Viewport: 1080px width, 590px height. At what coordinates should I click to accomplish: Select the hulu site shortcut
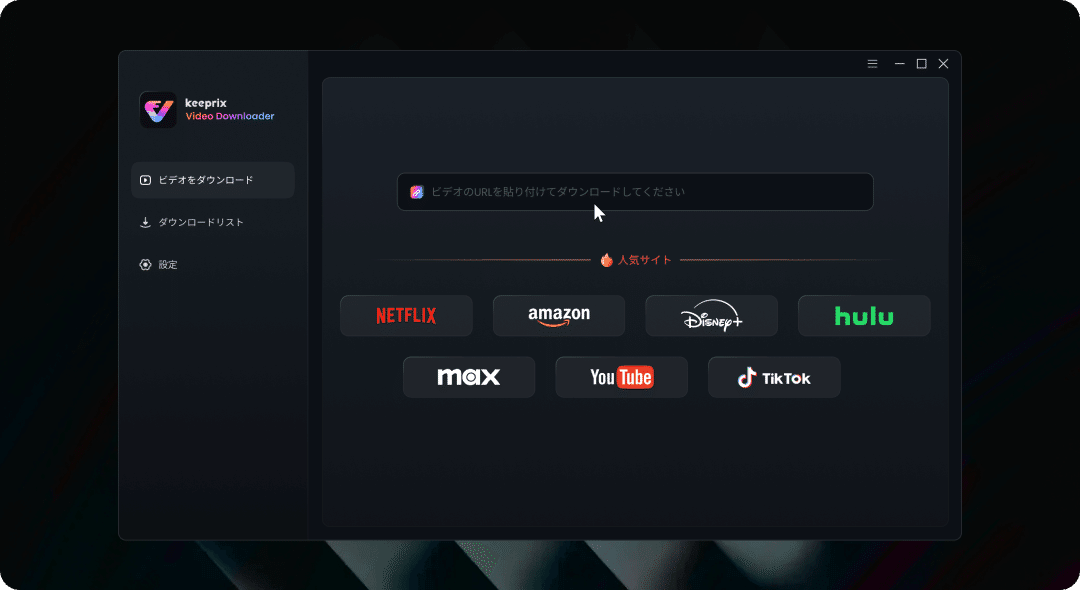[x=864, y=315]
